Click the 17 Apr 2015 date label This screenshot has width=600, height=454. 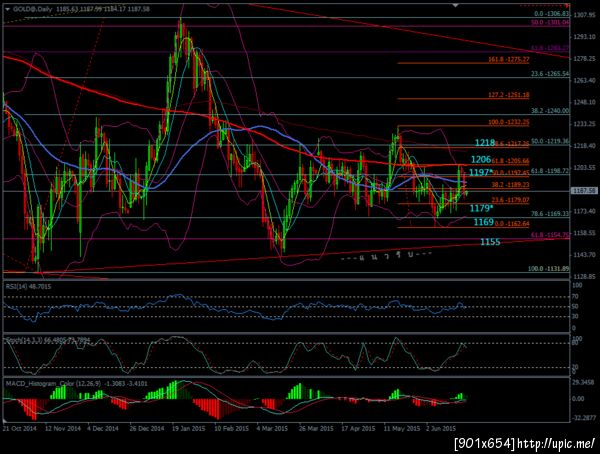click(x=359, y=428)
